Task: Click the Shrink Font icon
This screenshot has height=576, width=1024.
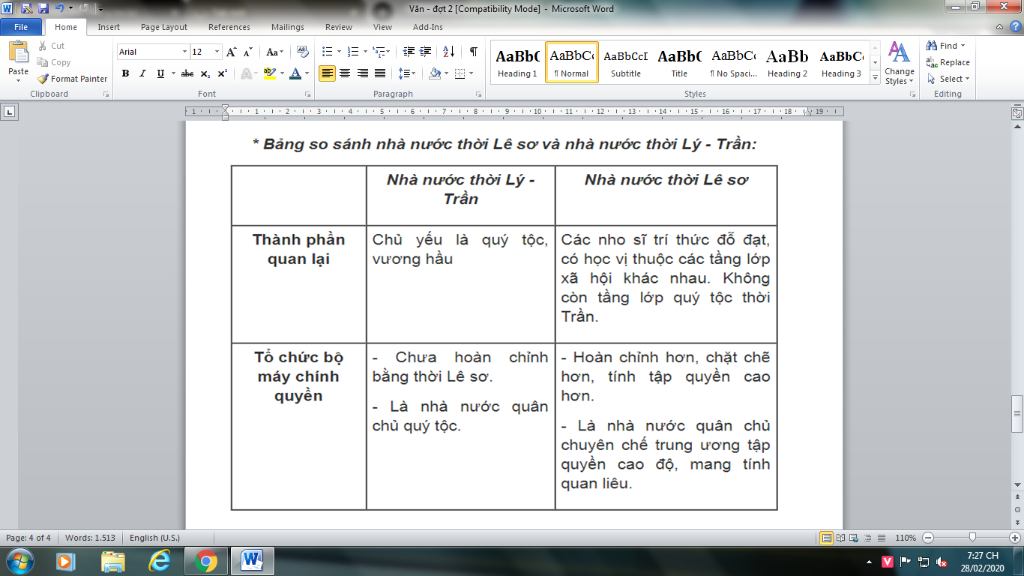Action: click(x=248, y=52)
